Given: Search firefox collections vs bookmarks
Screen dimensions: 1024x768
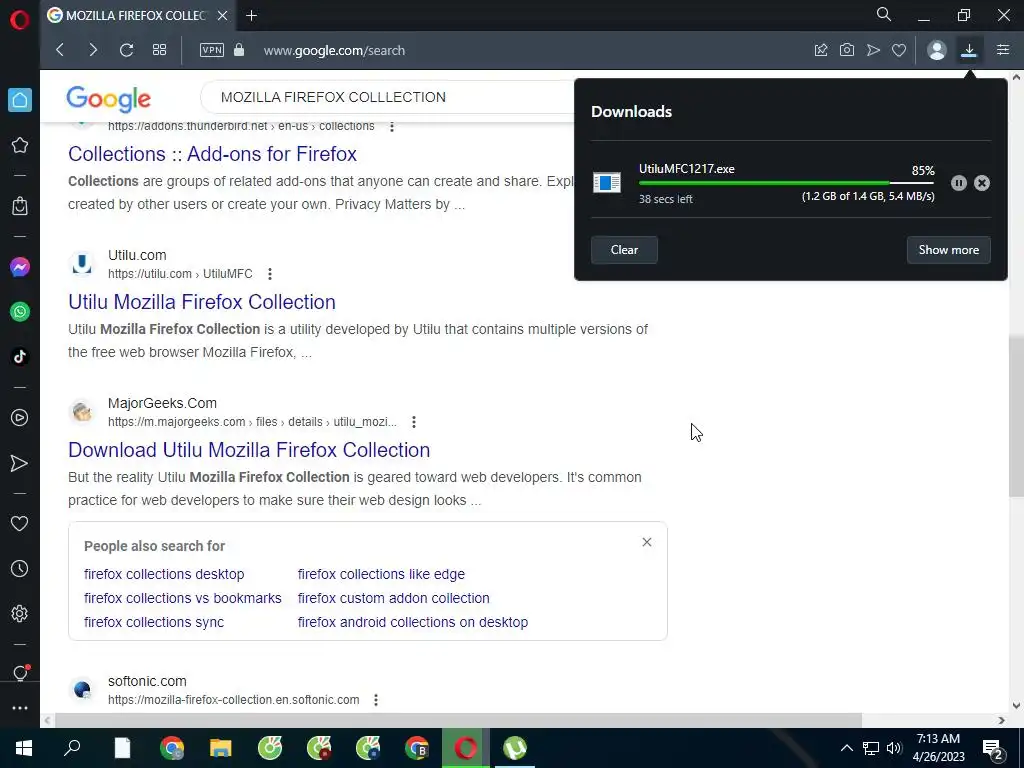Looking at the screenshot, I should click(x=183, y=598).
